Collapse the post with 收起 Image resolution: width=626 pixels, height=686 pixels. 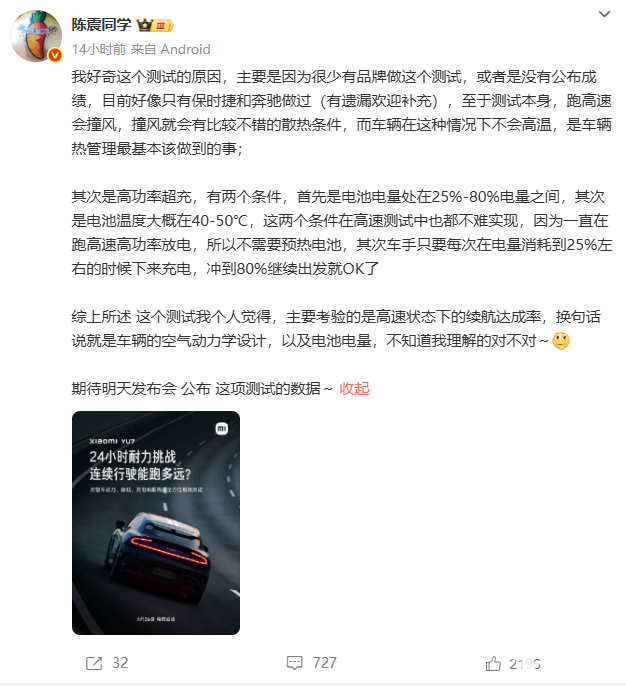(354, 388)
